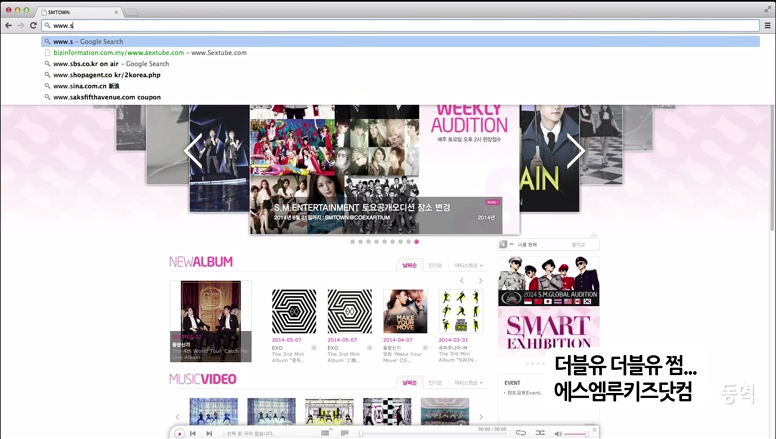Show next Music Video thumbnails
This screenshot has width=776, height=439.
tap(481, 417)
